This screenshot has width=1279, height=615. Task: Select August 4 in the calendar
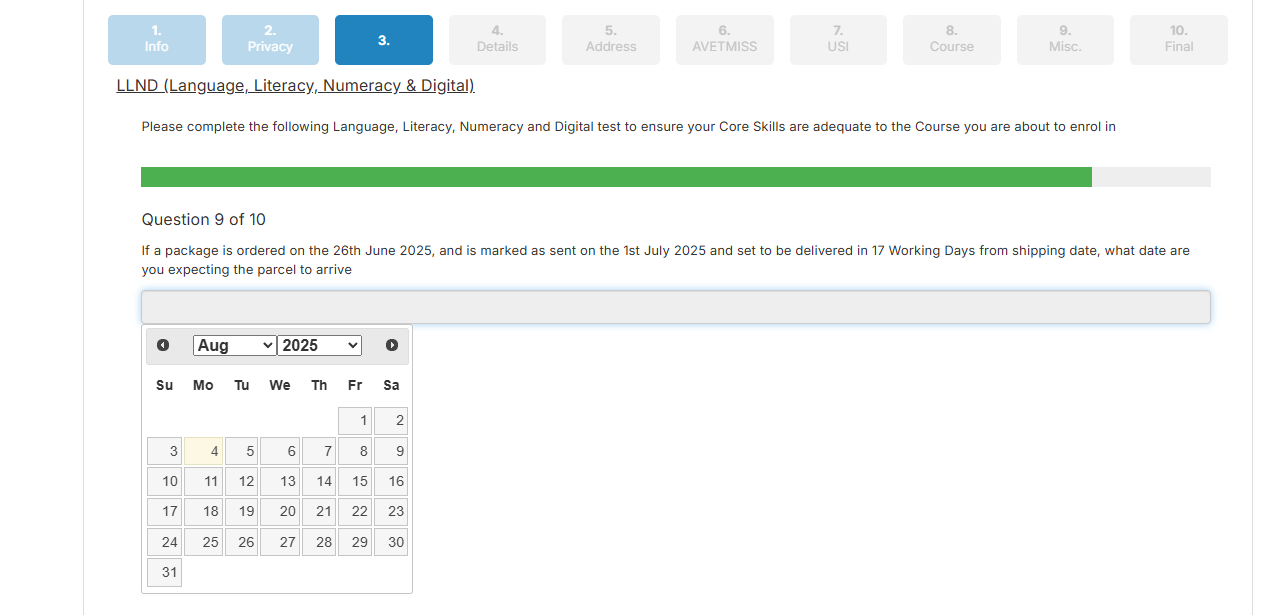coord(204,452)
